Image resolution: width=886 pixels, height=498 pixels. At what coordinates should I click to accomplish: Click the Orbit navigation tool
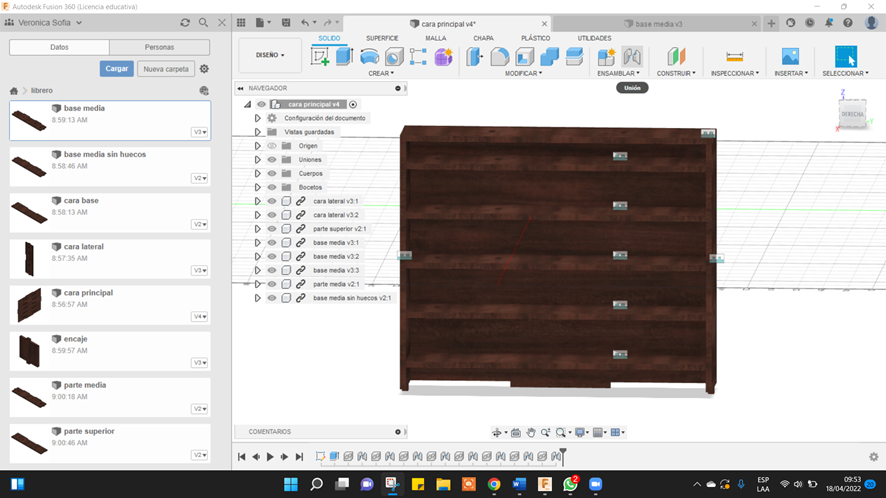pos(497,432)
